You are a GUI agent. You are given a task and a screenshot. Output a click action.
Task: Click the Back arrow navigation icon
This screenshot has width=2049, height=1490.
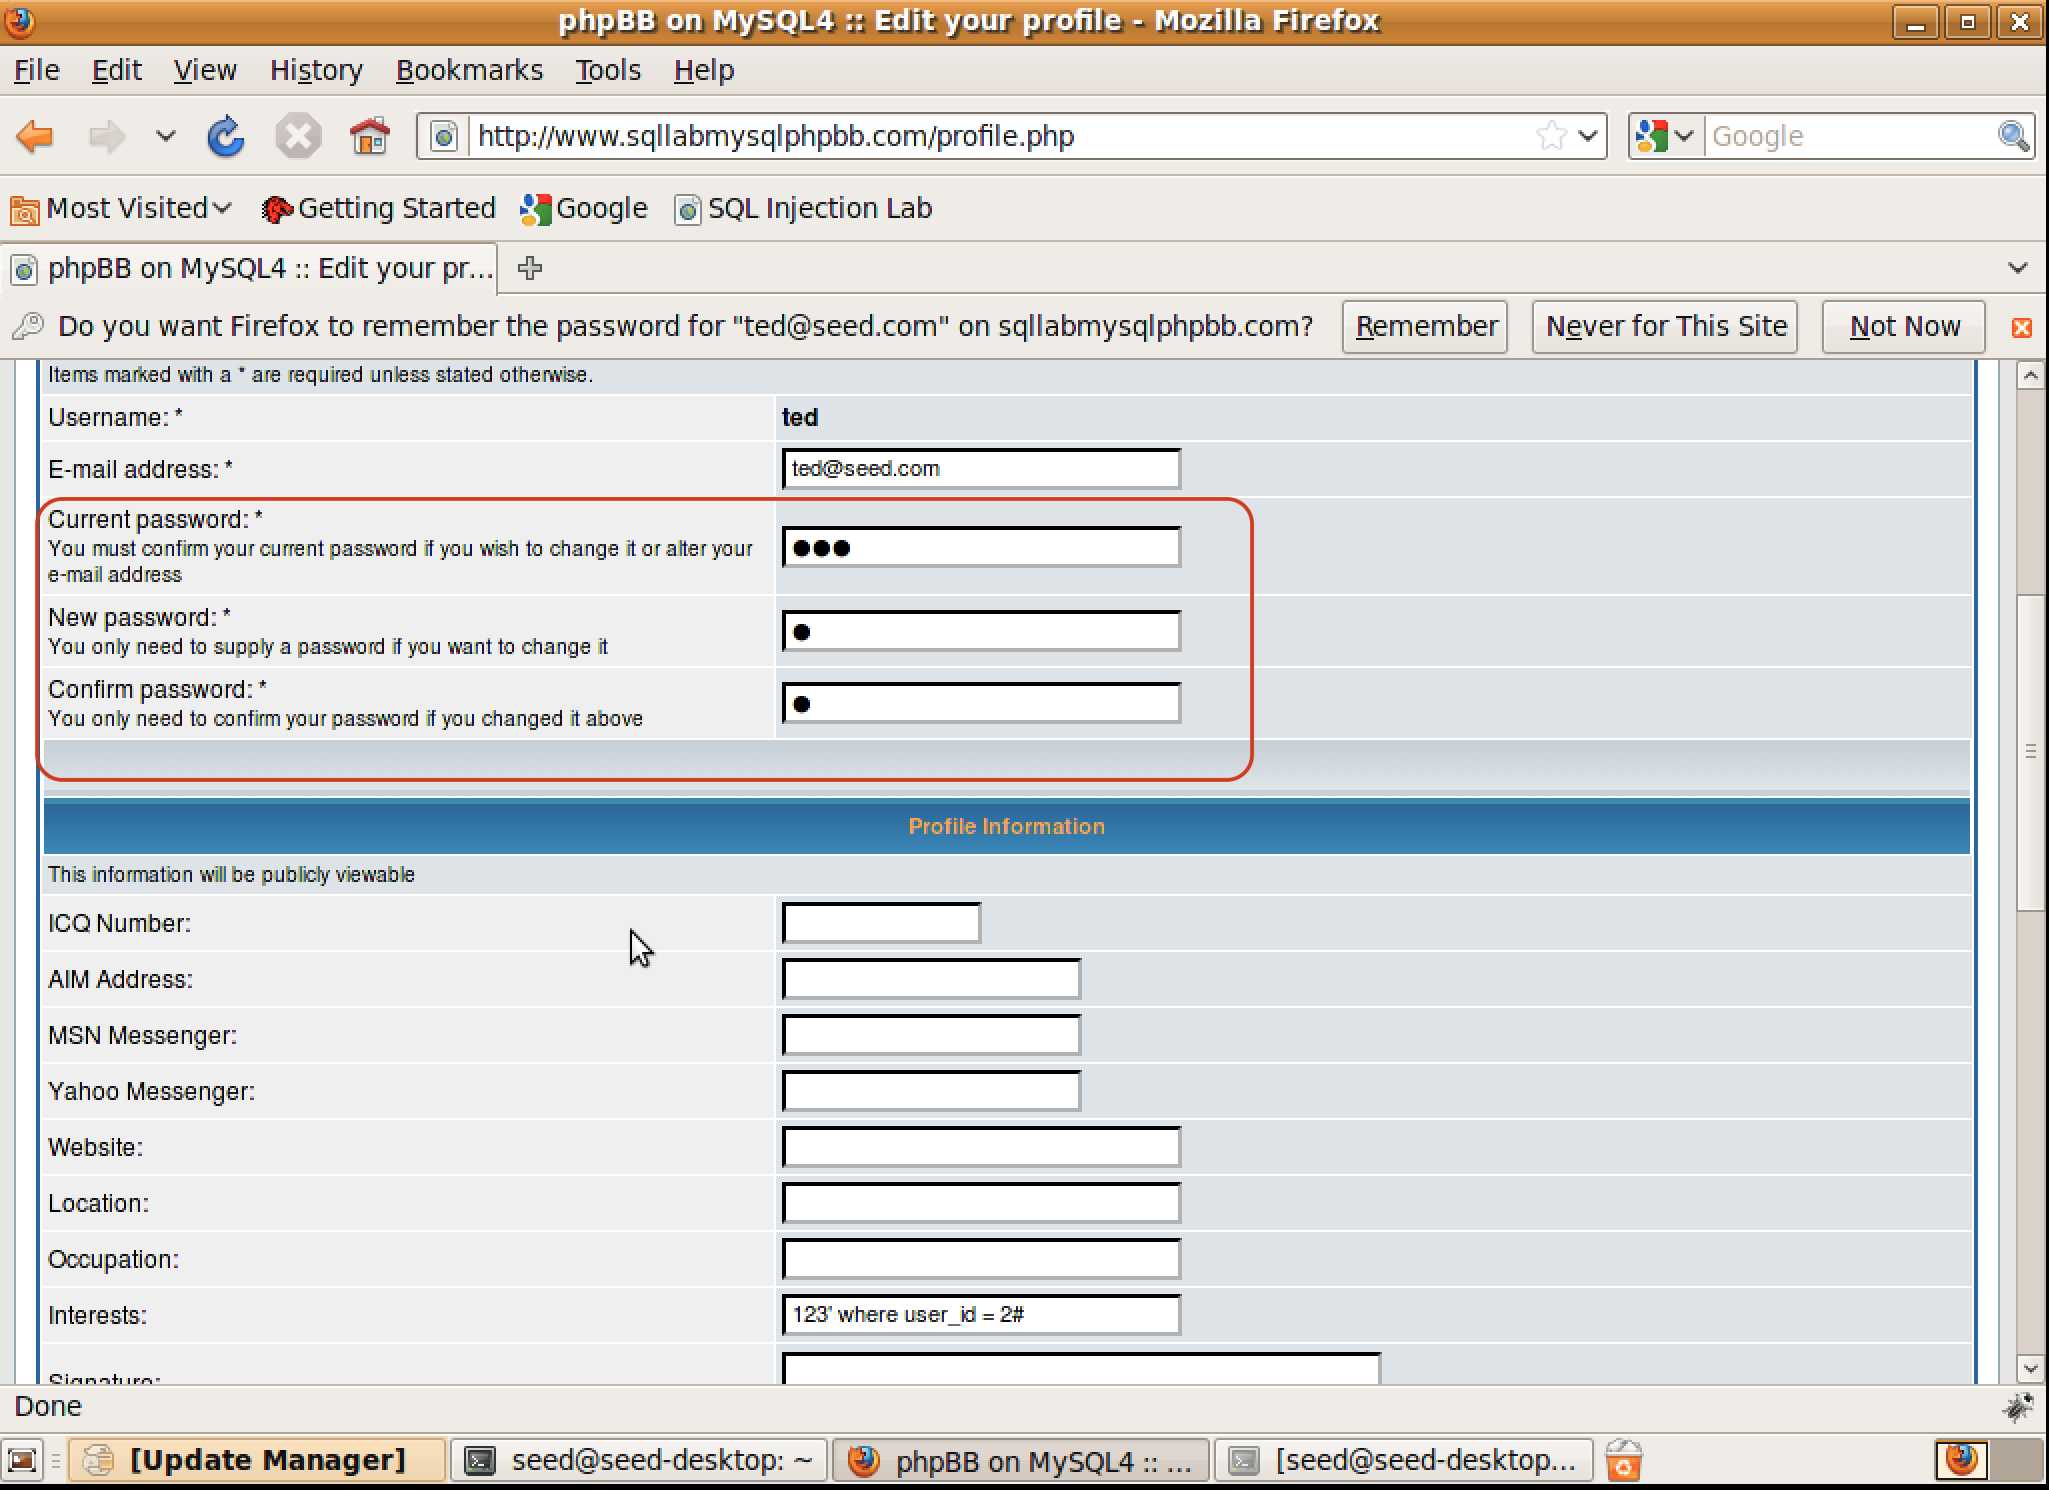[x=35, y=136]
